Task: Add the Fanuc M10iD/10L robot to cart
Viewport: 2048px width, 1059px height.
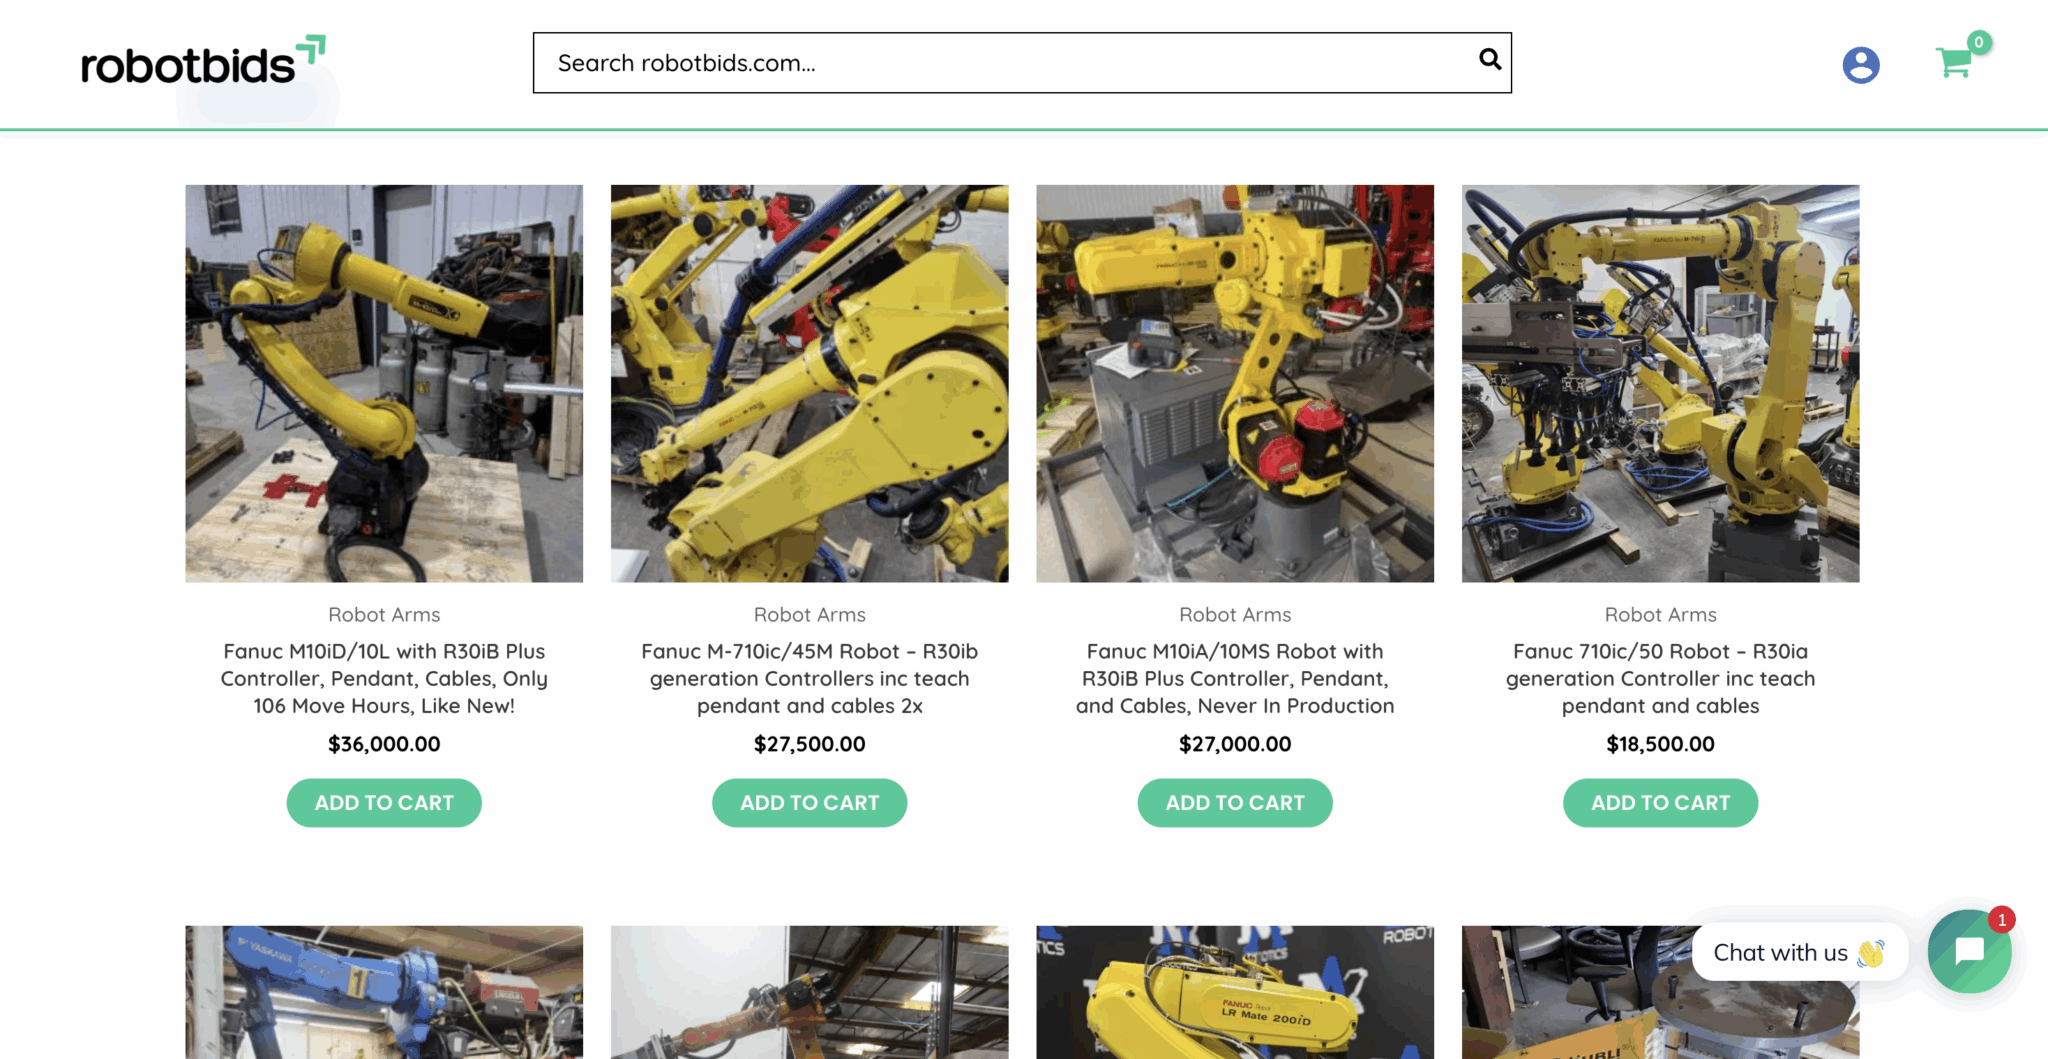Action: pyautogui.click(x=384, y=802)
